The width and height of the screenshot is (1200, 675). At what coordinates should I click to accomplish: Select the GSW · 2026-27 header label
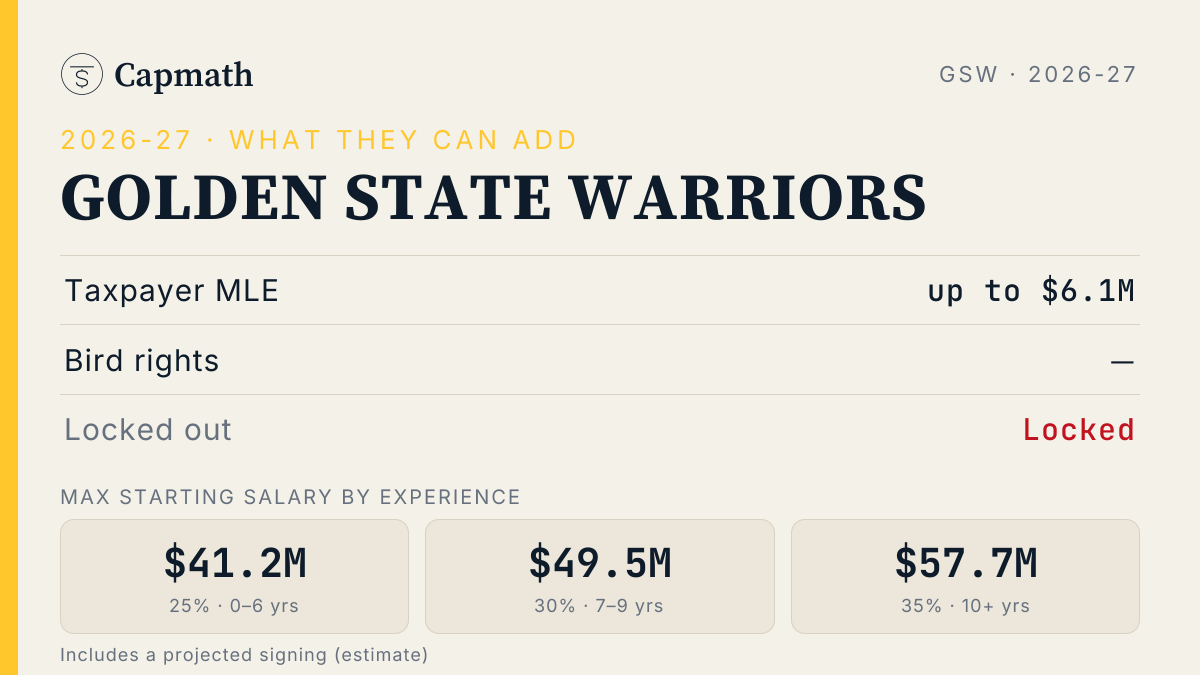1038,74
